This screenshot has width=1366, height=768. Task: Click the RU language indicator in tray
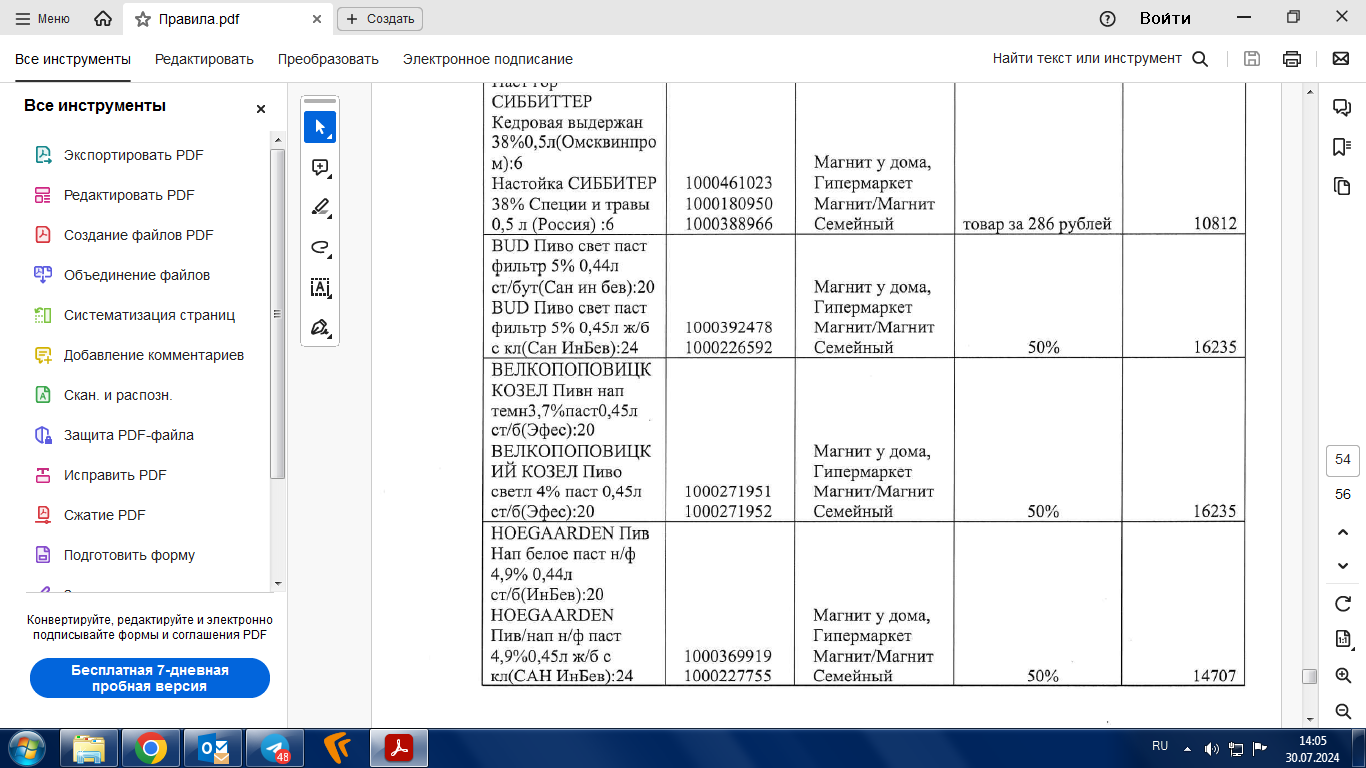1160,747
